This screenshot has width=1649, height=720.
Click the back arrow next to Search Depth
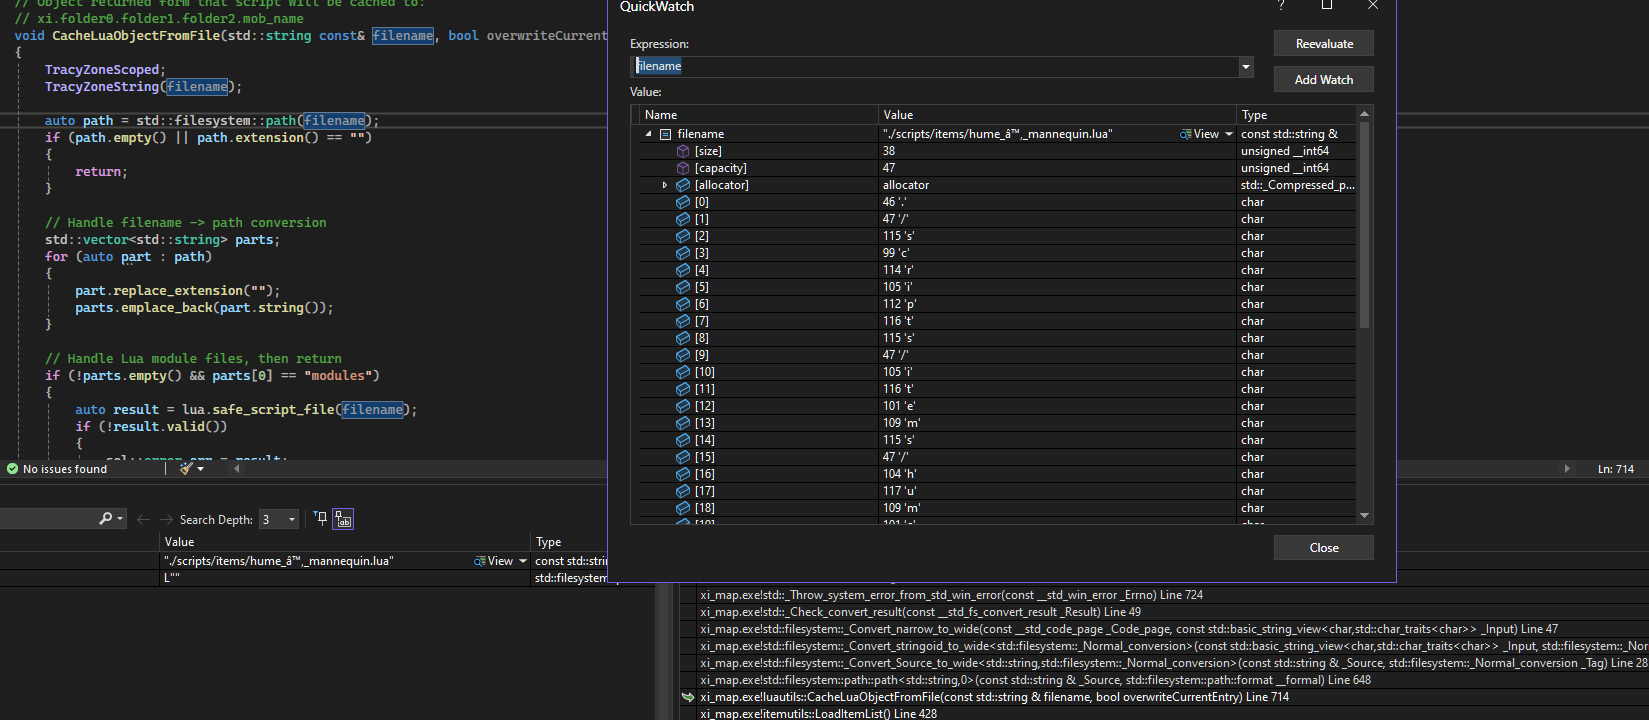click(x=143, y=519)
